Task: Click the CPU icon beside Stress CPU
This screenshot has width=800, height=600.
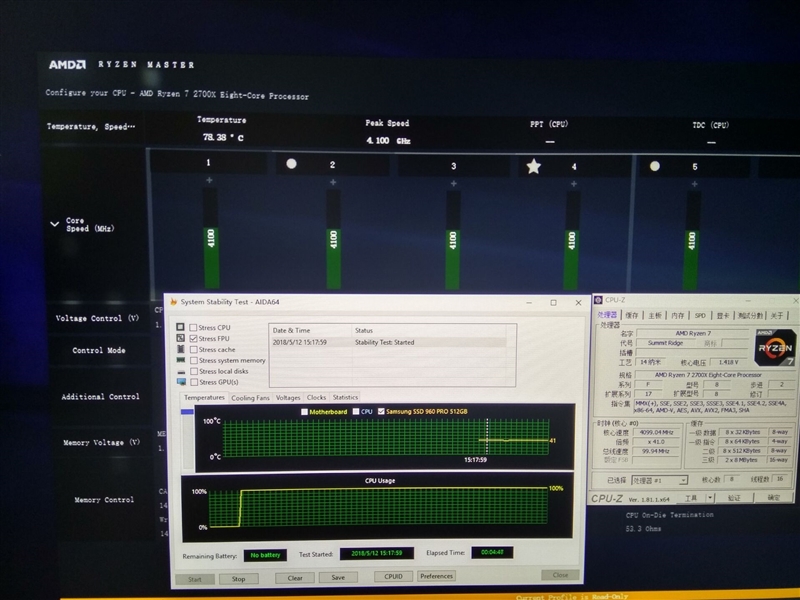Action: (180, 327)
